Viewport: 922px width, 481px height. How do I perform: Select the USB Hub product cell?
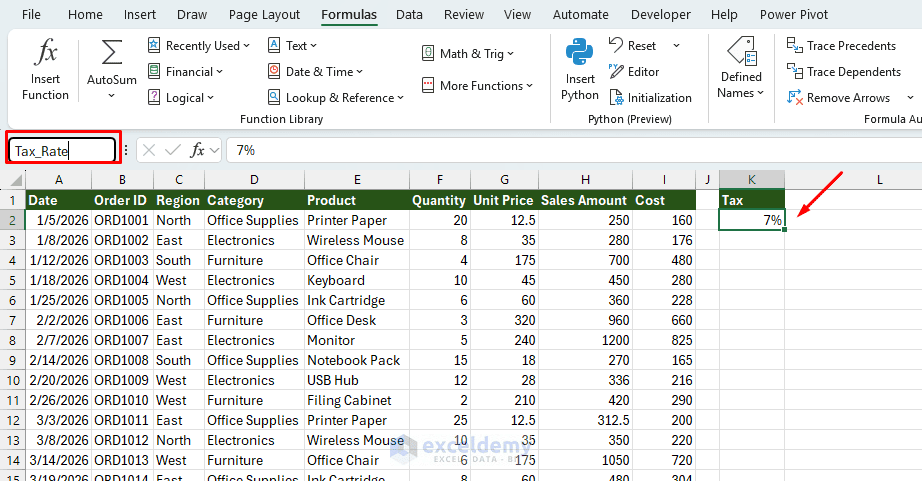pos(357,380)
